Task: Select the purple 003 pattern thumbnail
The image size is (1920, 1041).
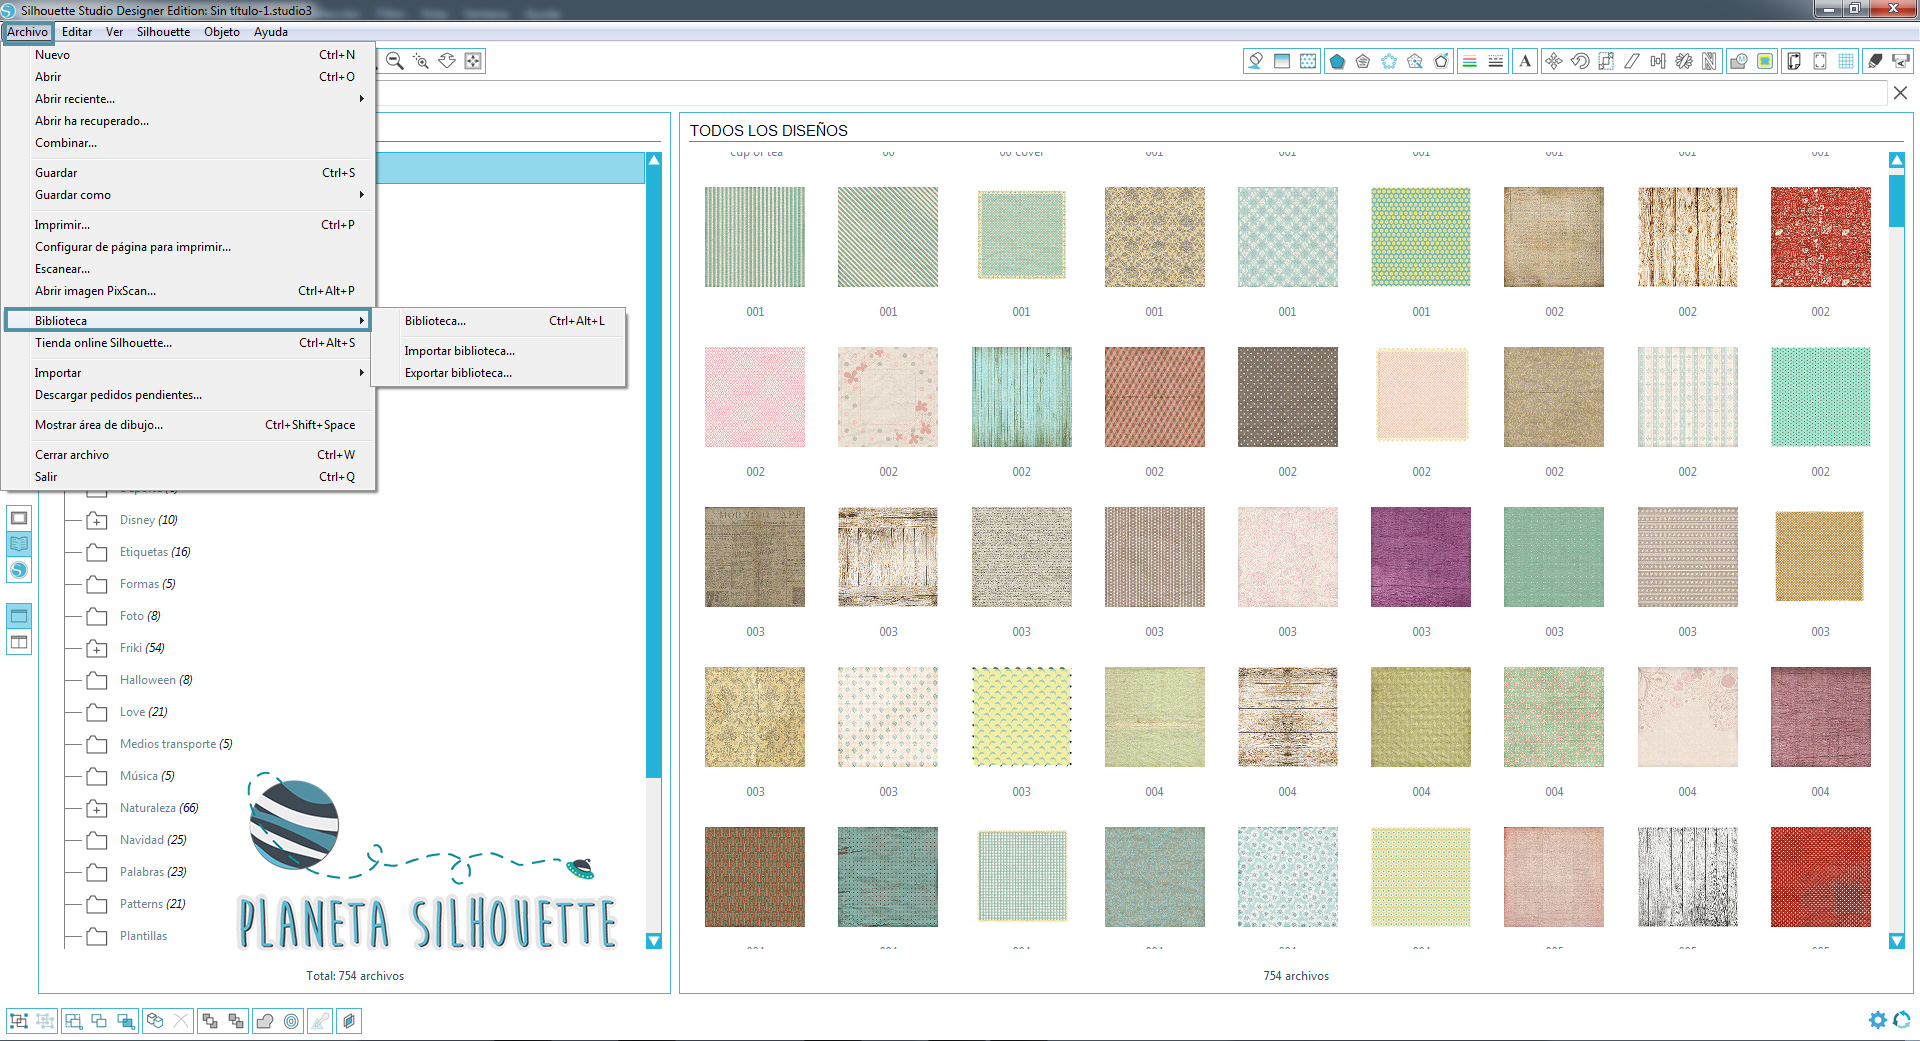Action: [x=1421, y=557]
